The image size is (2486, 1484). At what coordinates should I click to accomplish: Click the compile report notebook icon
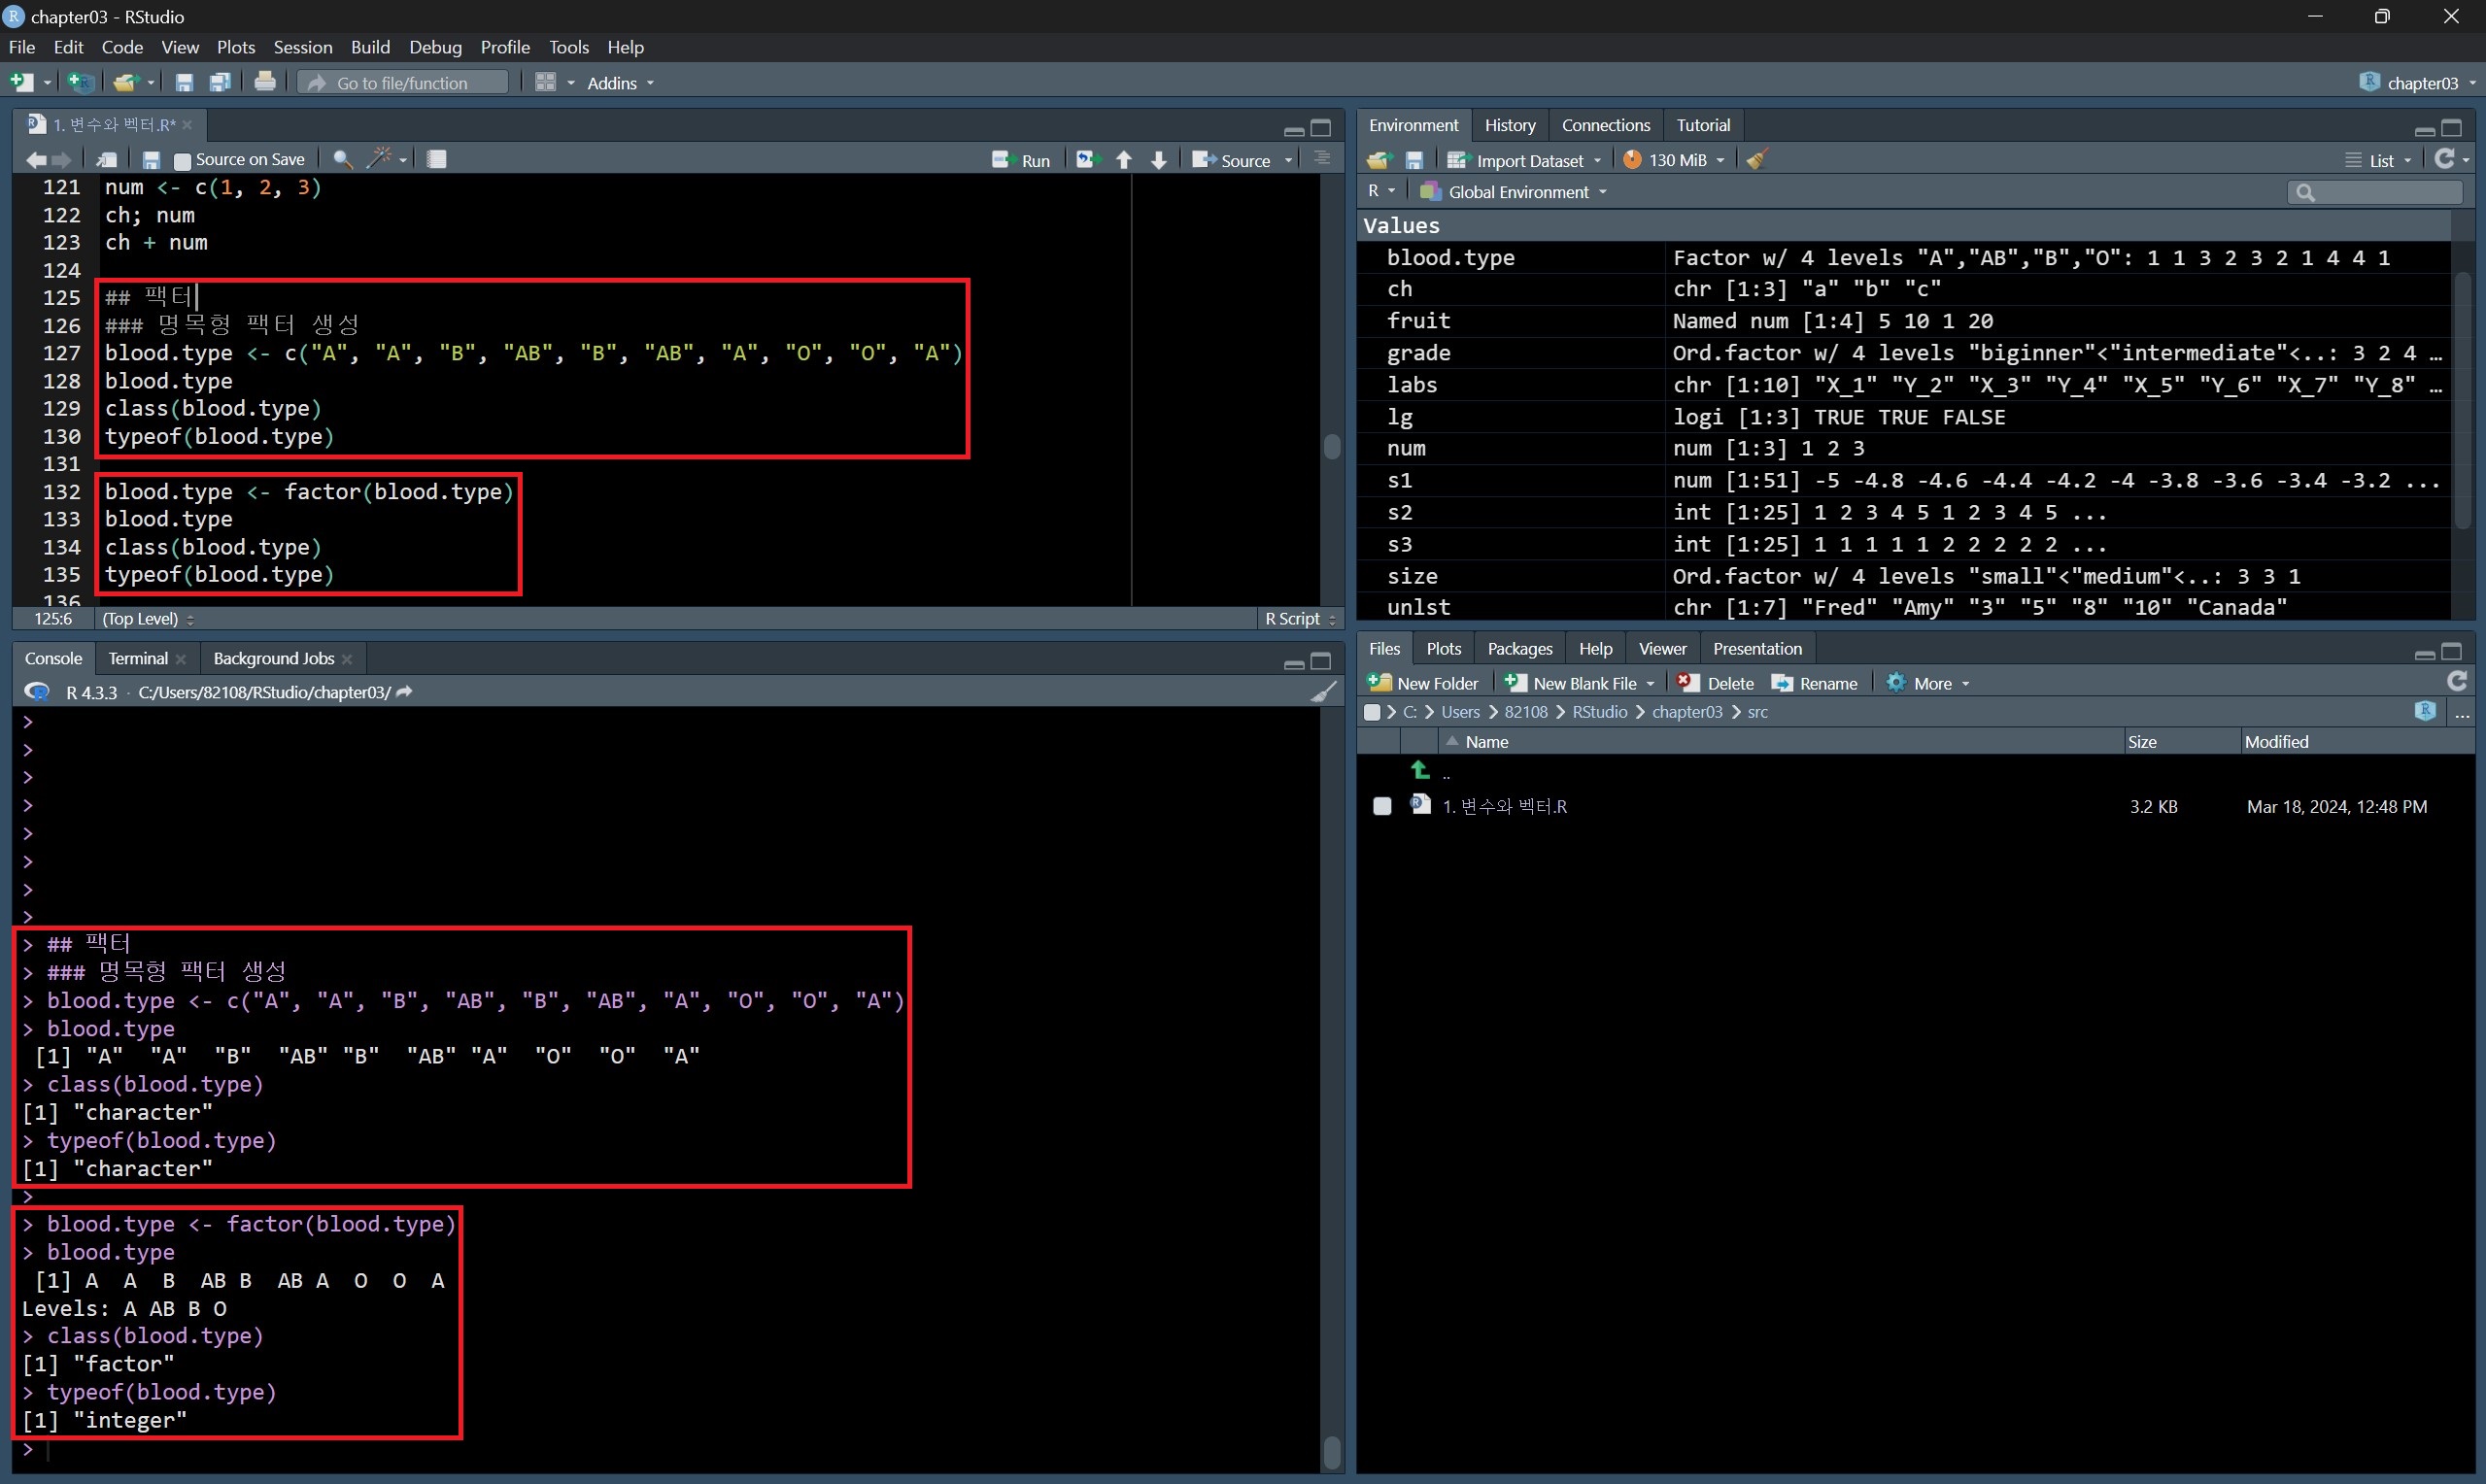point(437,159)
